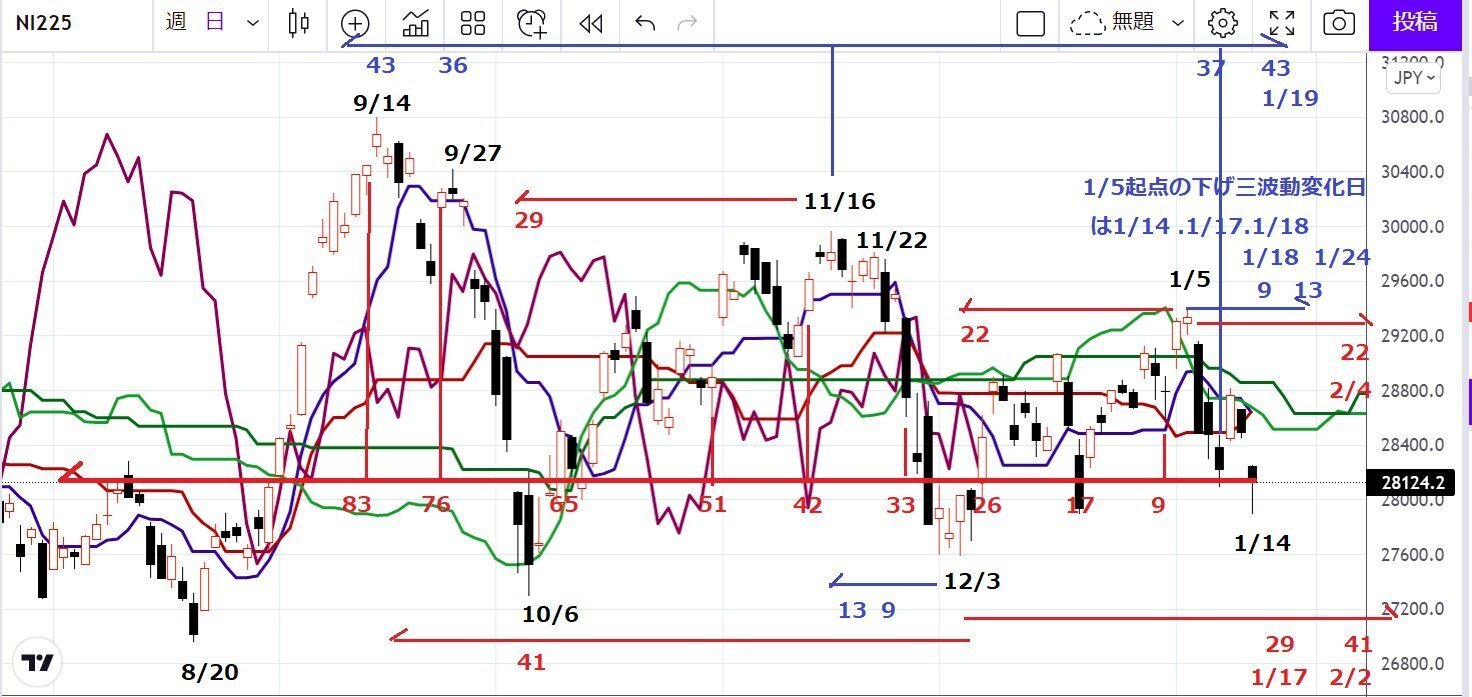Select the 週 weekly timeframe
Viewport: 1472px width, 697px height.
click(x=176, y=22)
